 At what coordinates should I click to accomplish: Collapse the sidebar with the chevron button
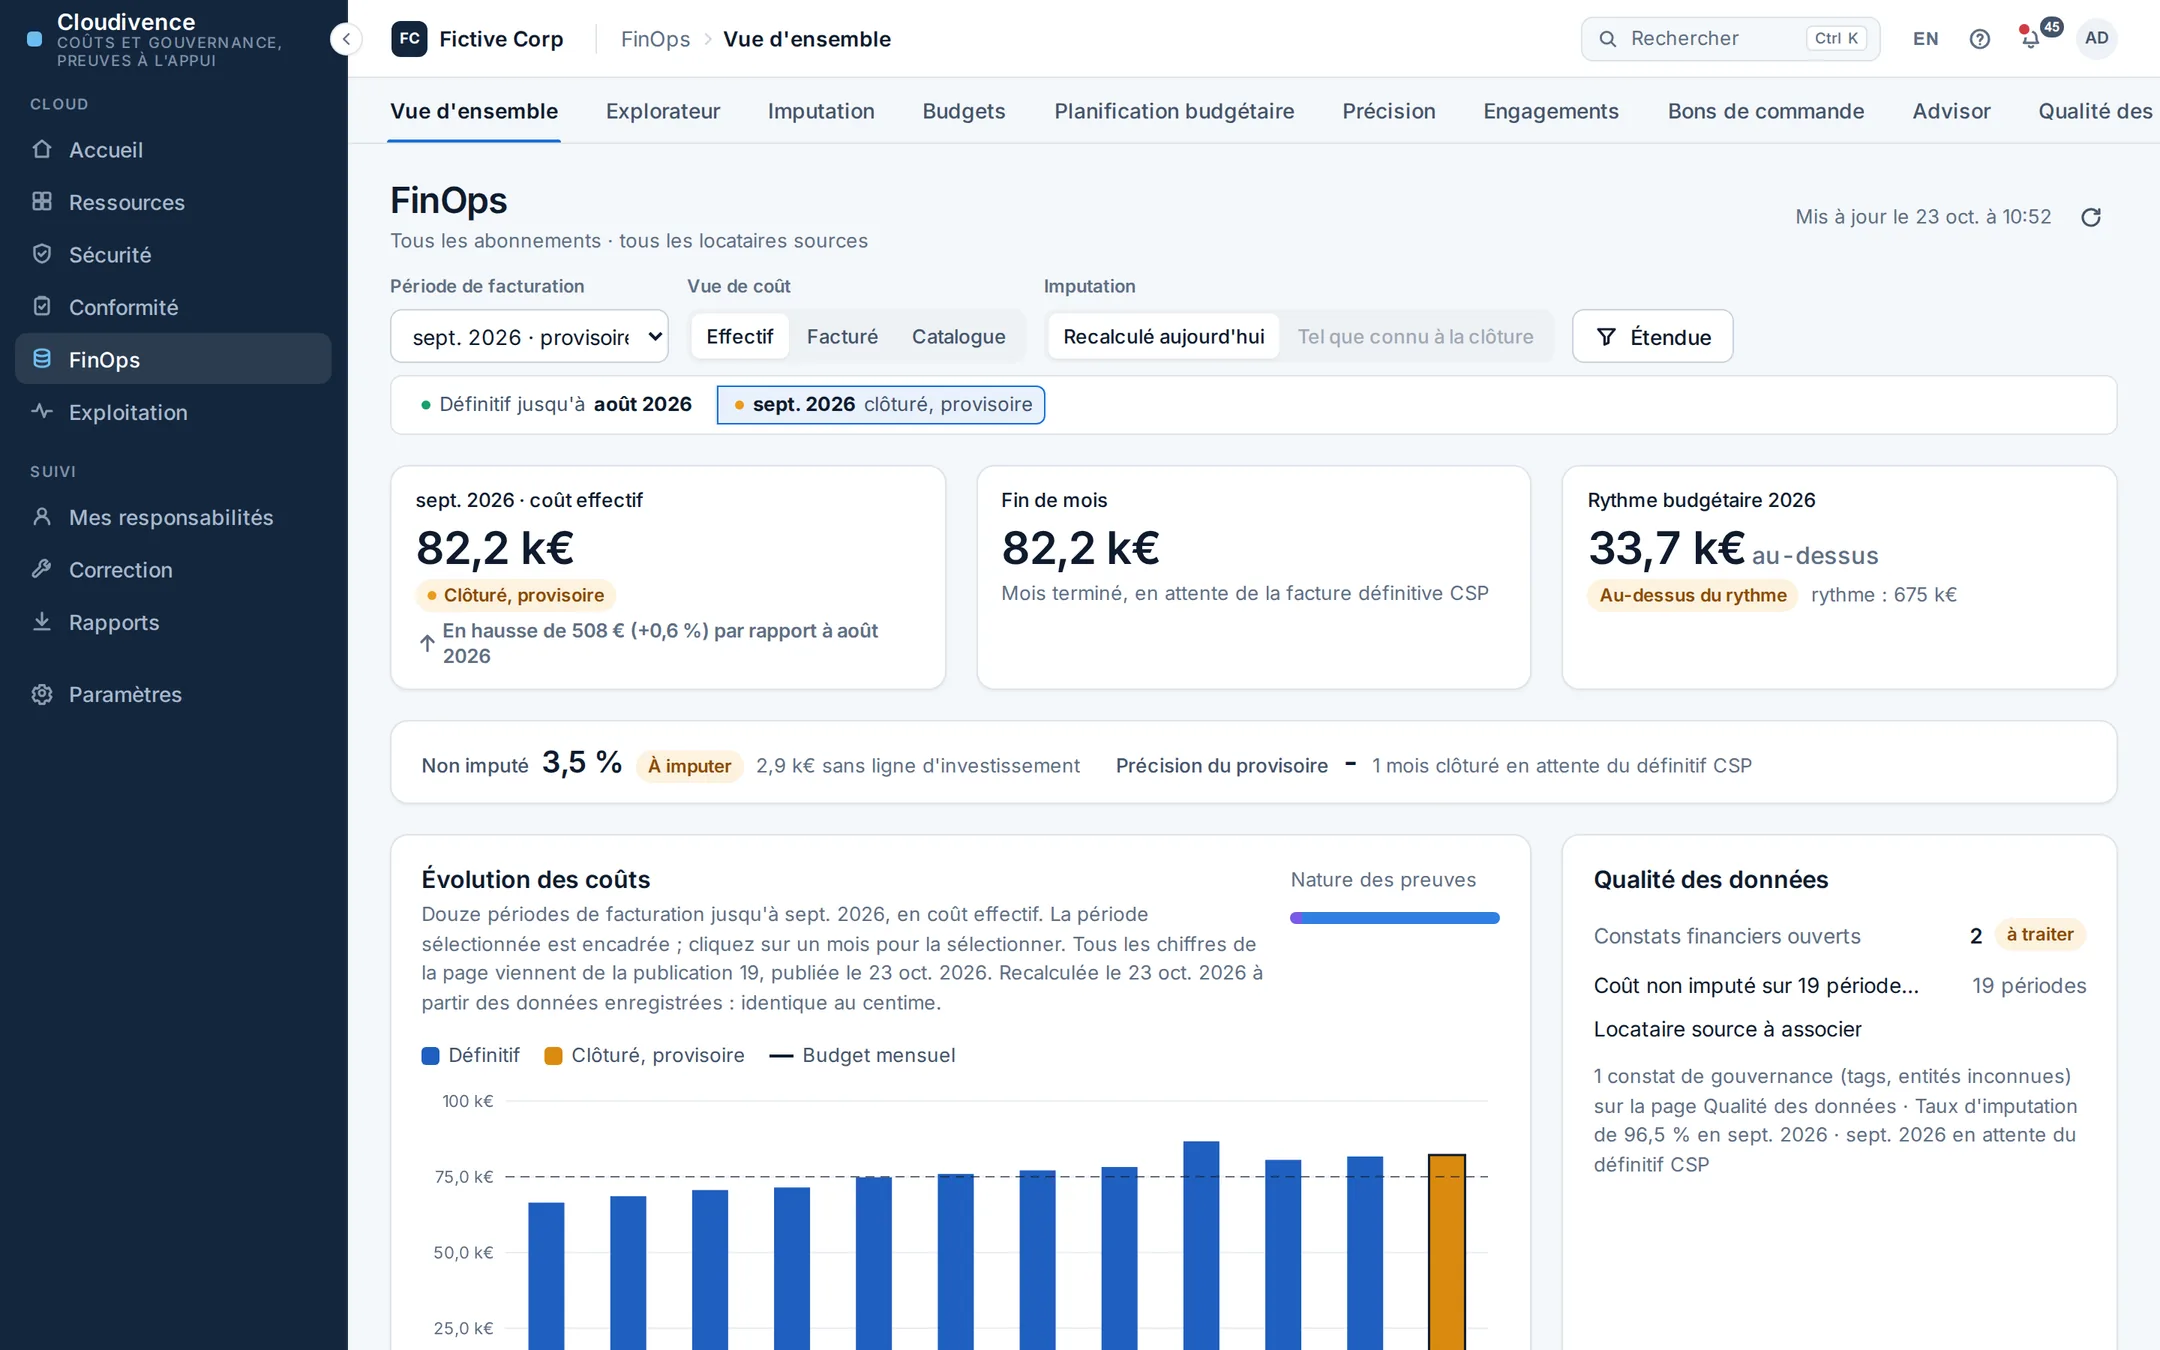point(346,39)
